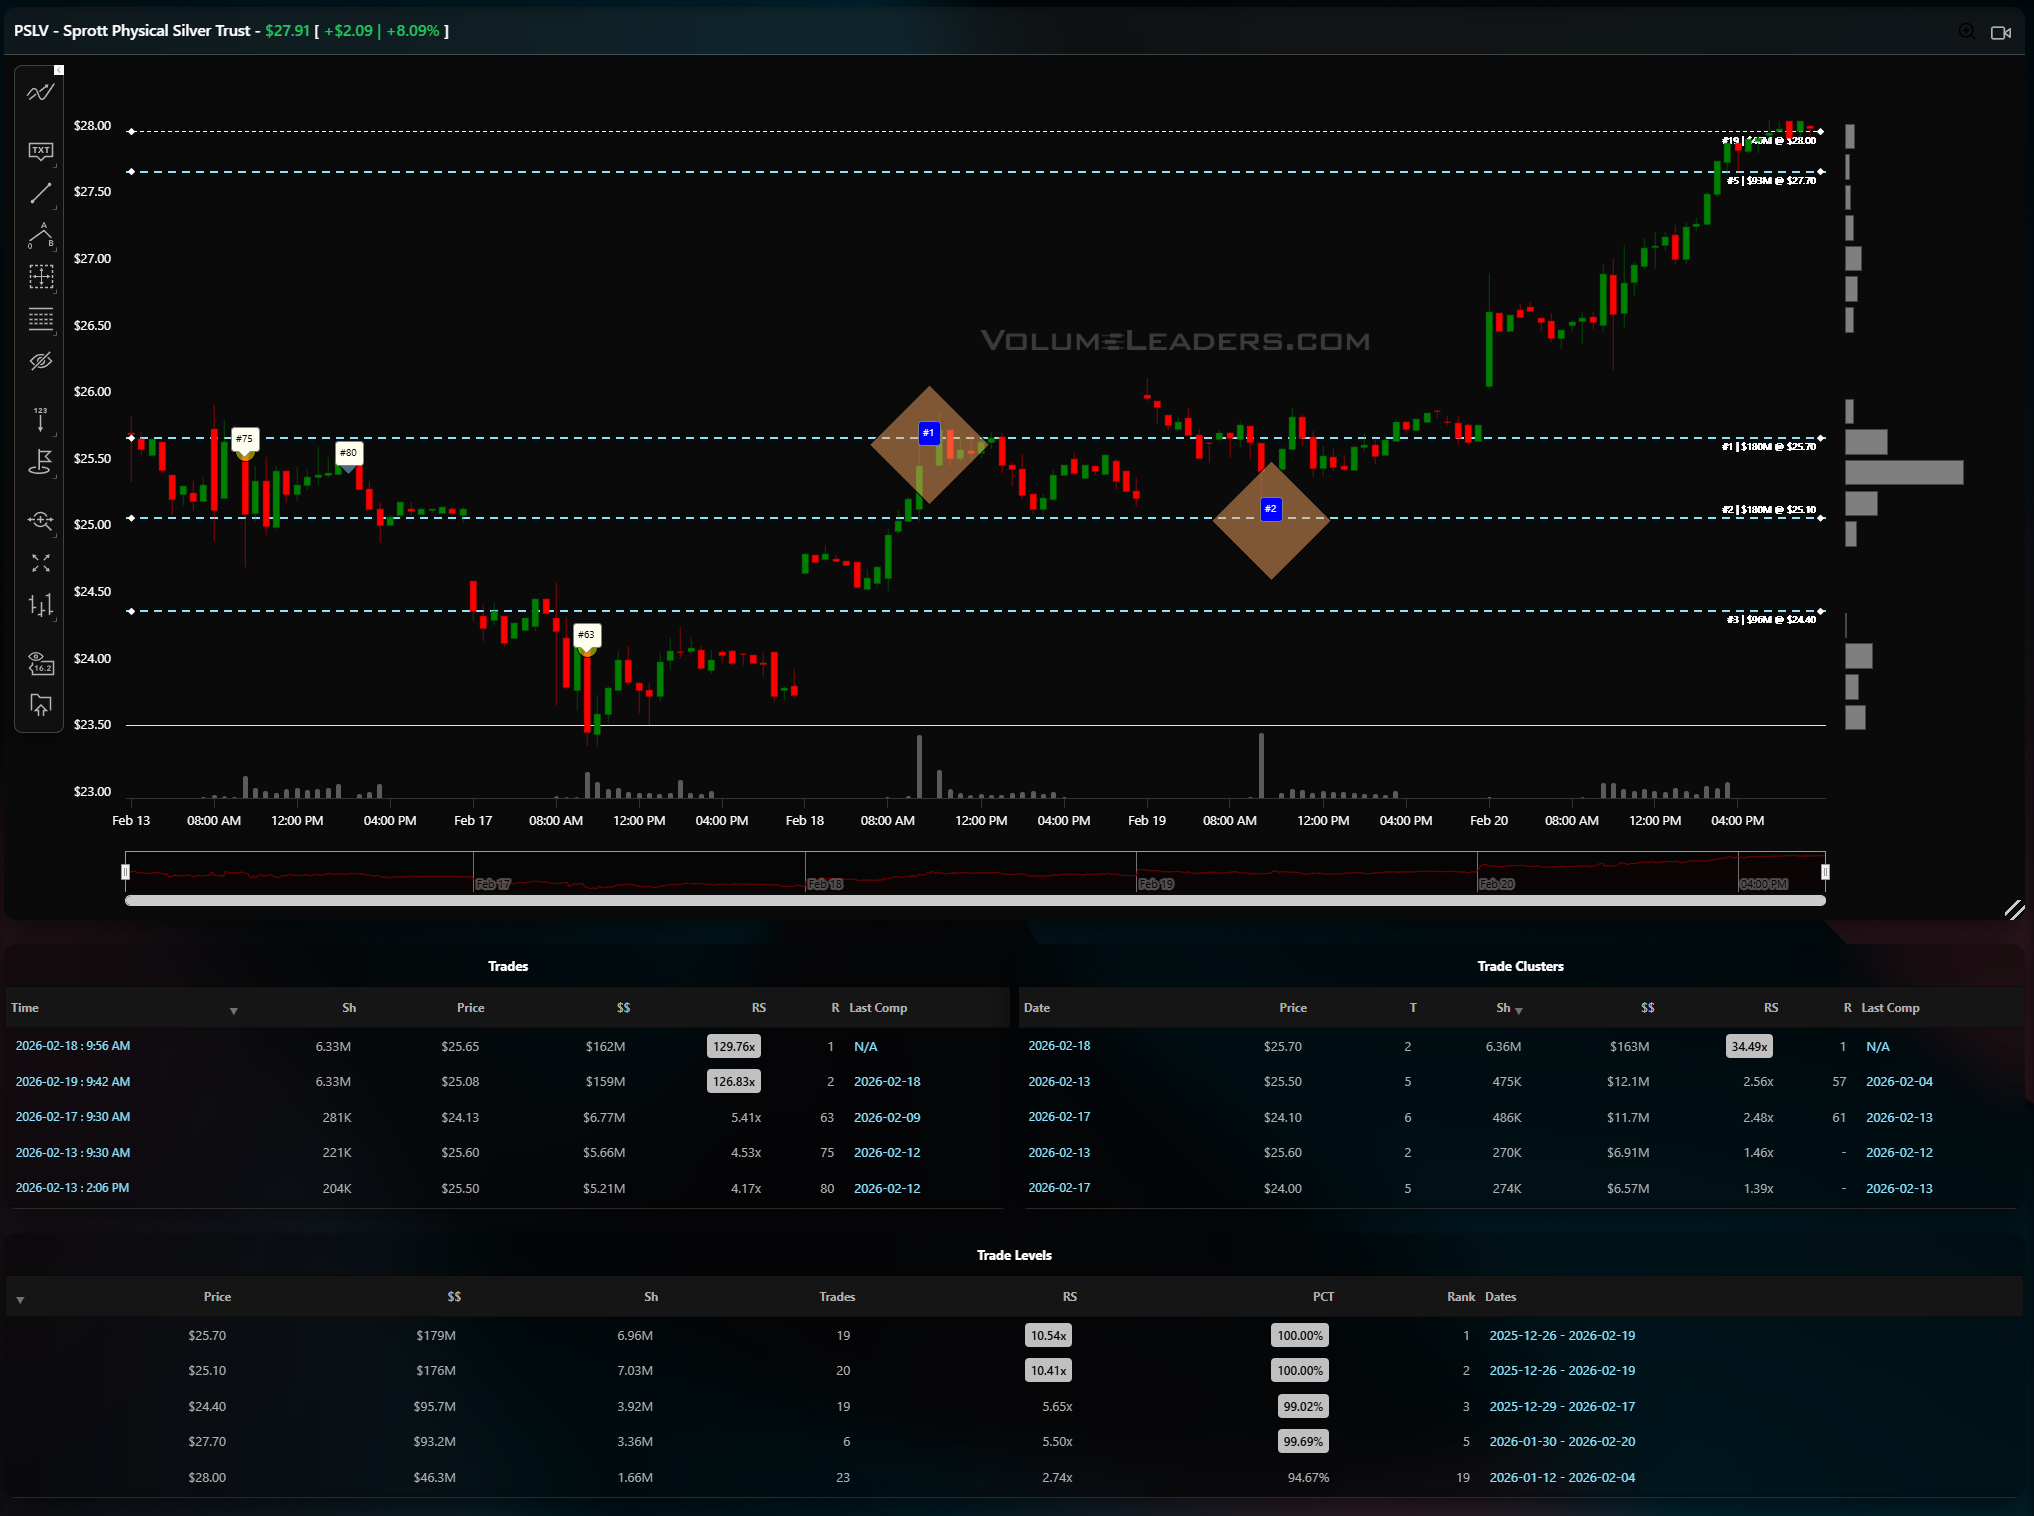Click the zoom magnifier pan tool
This screenshot has height=1516, width=2034.
point(40,520)
